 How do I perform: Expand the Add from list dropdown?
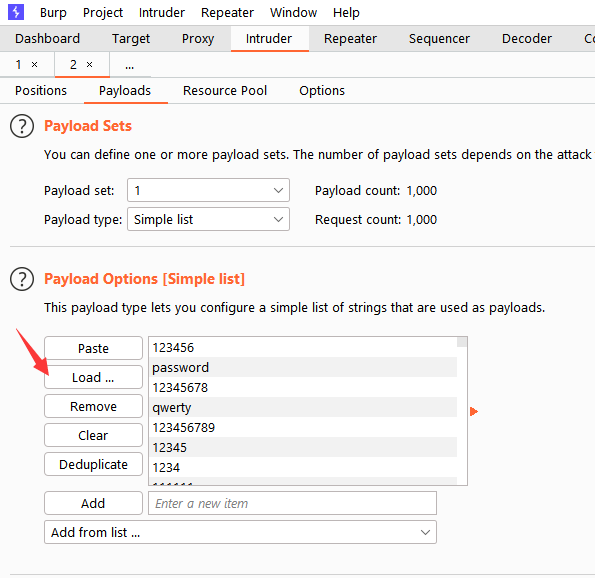click(240, 532)
